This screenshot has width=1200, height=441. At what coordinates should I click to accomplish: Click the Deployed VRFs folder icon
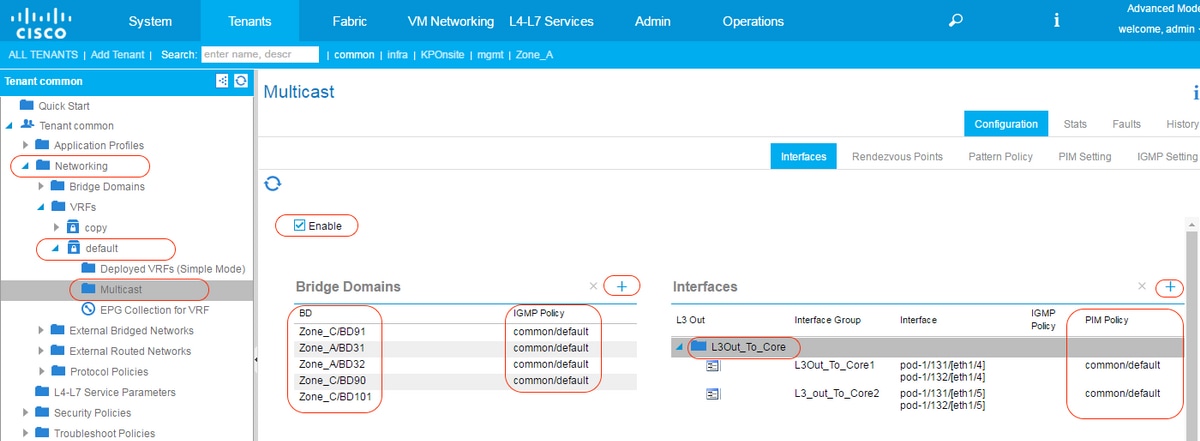(x=89, y=268)
